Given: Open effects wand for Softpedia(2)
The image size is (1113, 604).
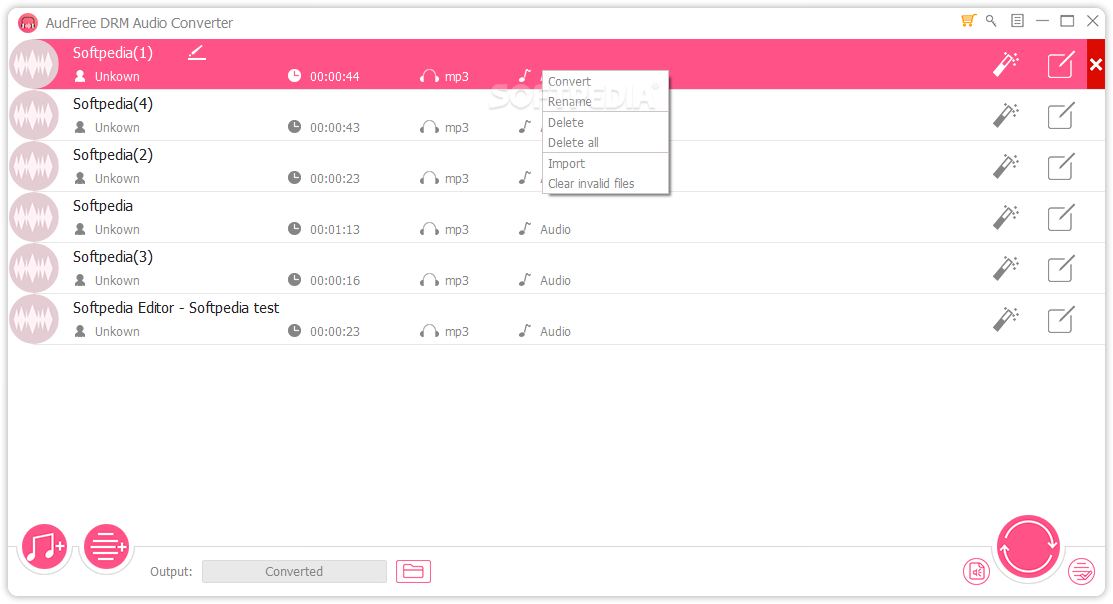Looking at the screenshot, I should pos(1006,166).
